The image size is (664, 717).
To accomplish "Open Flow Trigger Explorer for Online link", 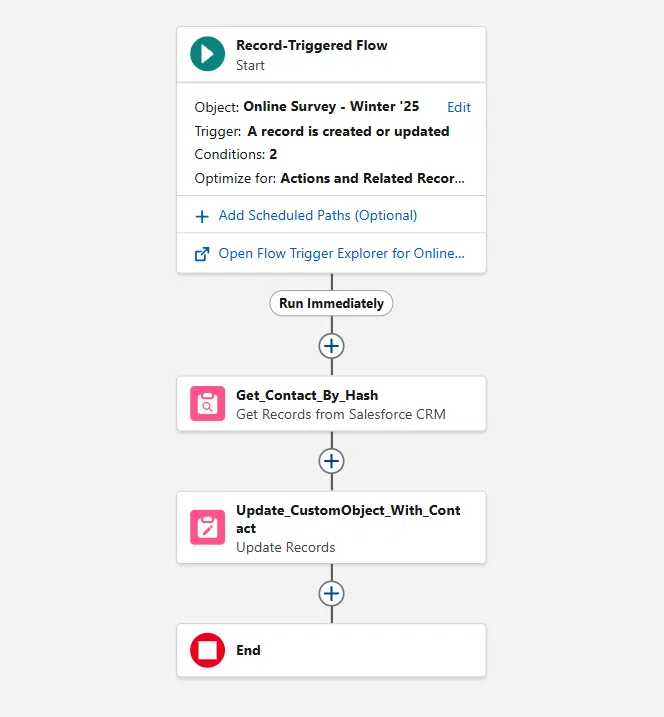I will [x=342, y=253].
